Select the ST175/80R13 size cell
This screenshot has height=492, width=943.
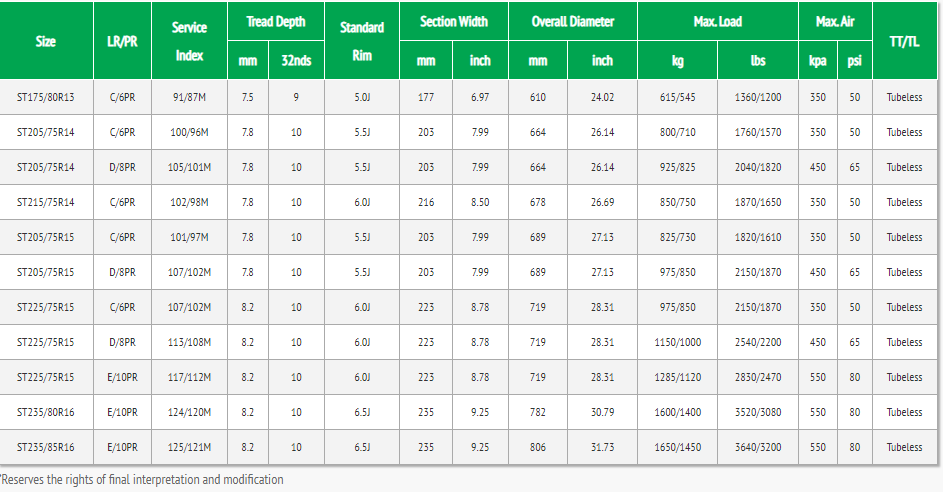(x=46, y=98)
